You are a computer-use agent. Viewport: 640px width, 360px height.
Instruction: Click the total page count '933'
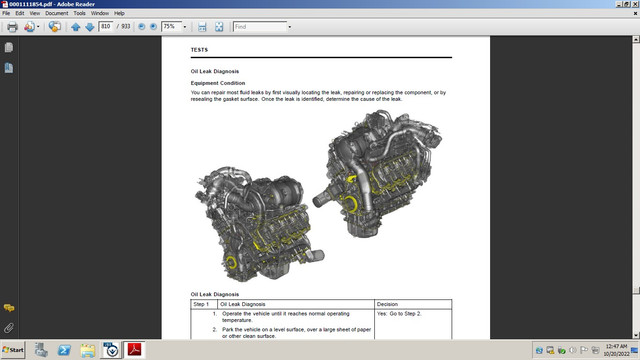126,27
